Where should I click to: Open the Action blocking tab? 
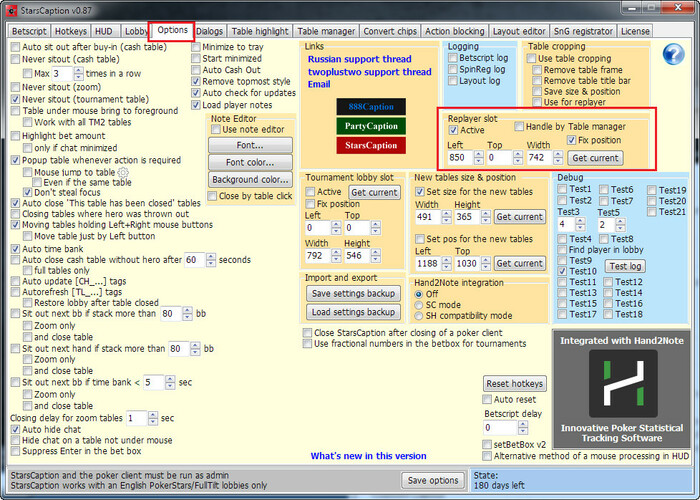click(454, 31)
